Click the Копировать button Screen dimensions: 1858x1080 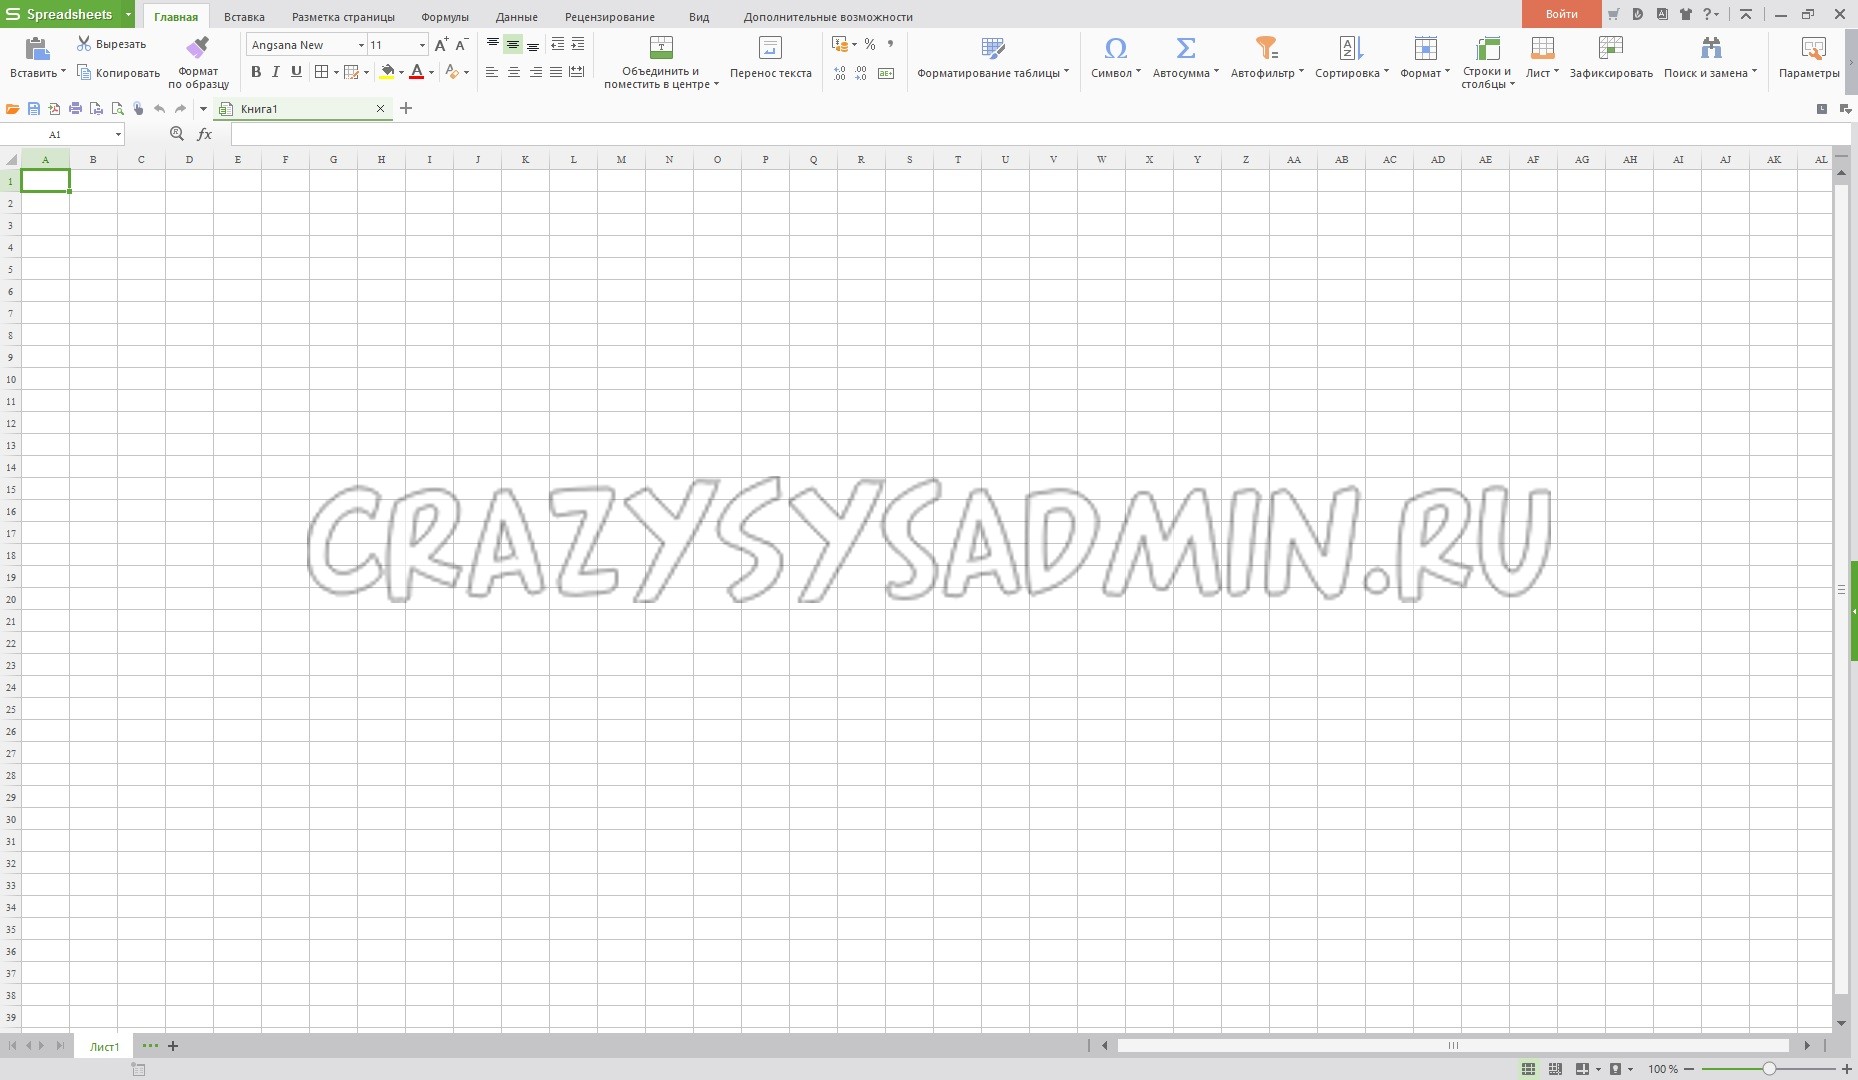(x=119, y=73)
